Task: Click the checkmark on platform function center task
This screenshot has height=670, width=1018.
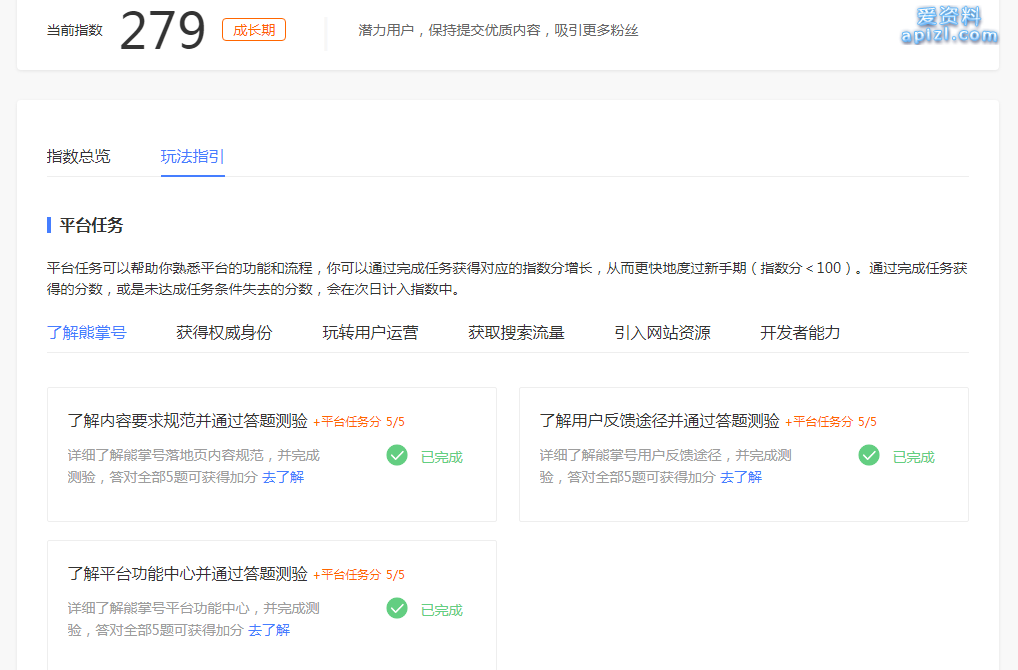Action: 396,608
